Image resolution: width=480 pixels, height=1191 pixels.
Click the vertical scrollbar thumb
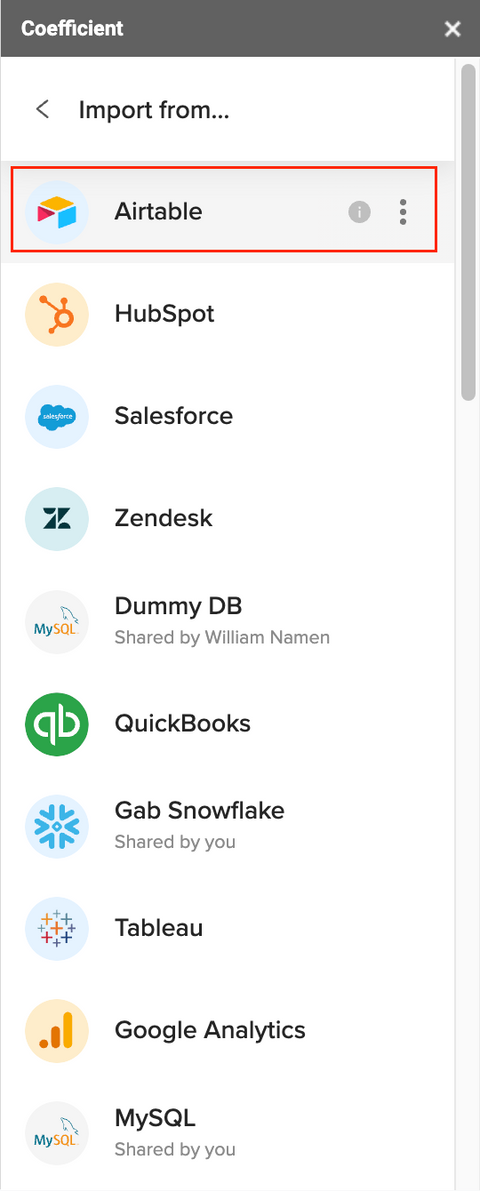468,232
